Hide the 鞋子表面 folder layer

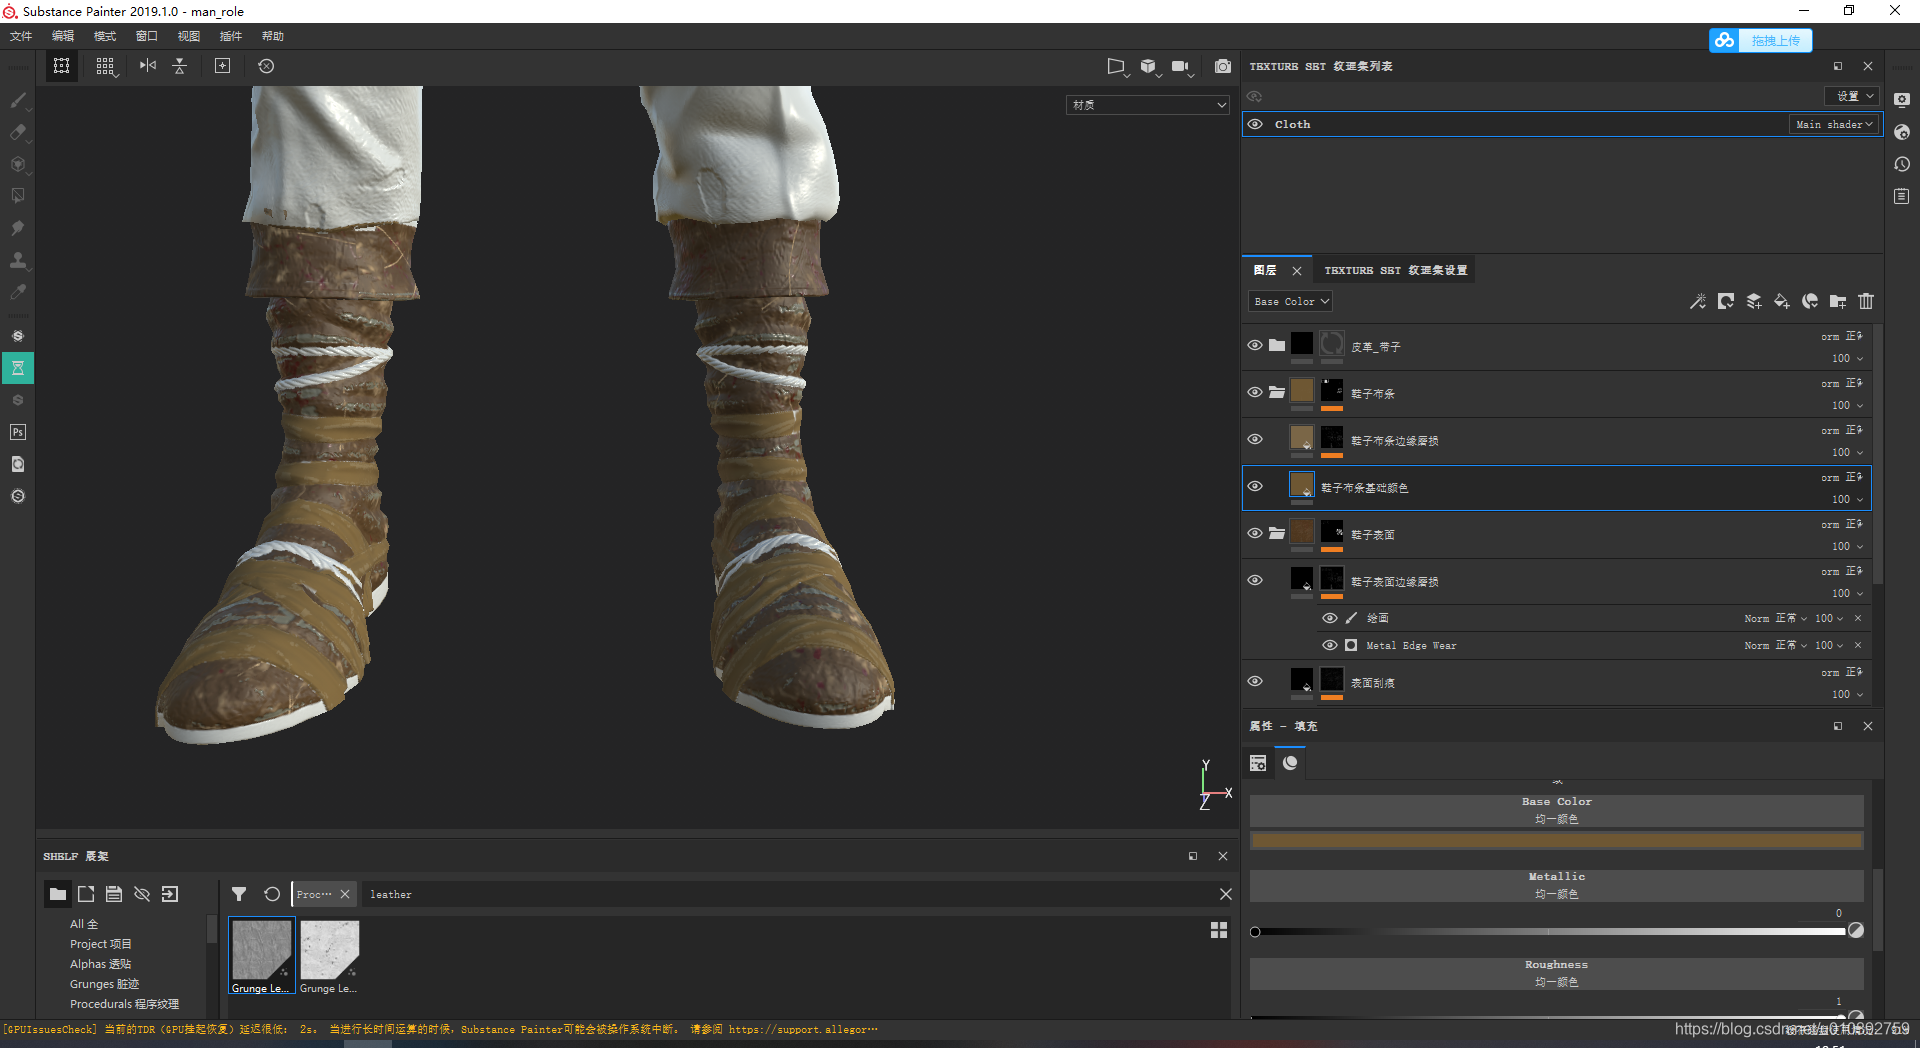(x=1255, y=533)
